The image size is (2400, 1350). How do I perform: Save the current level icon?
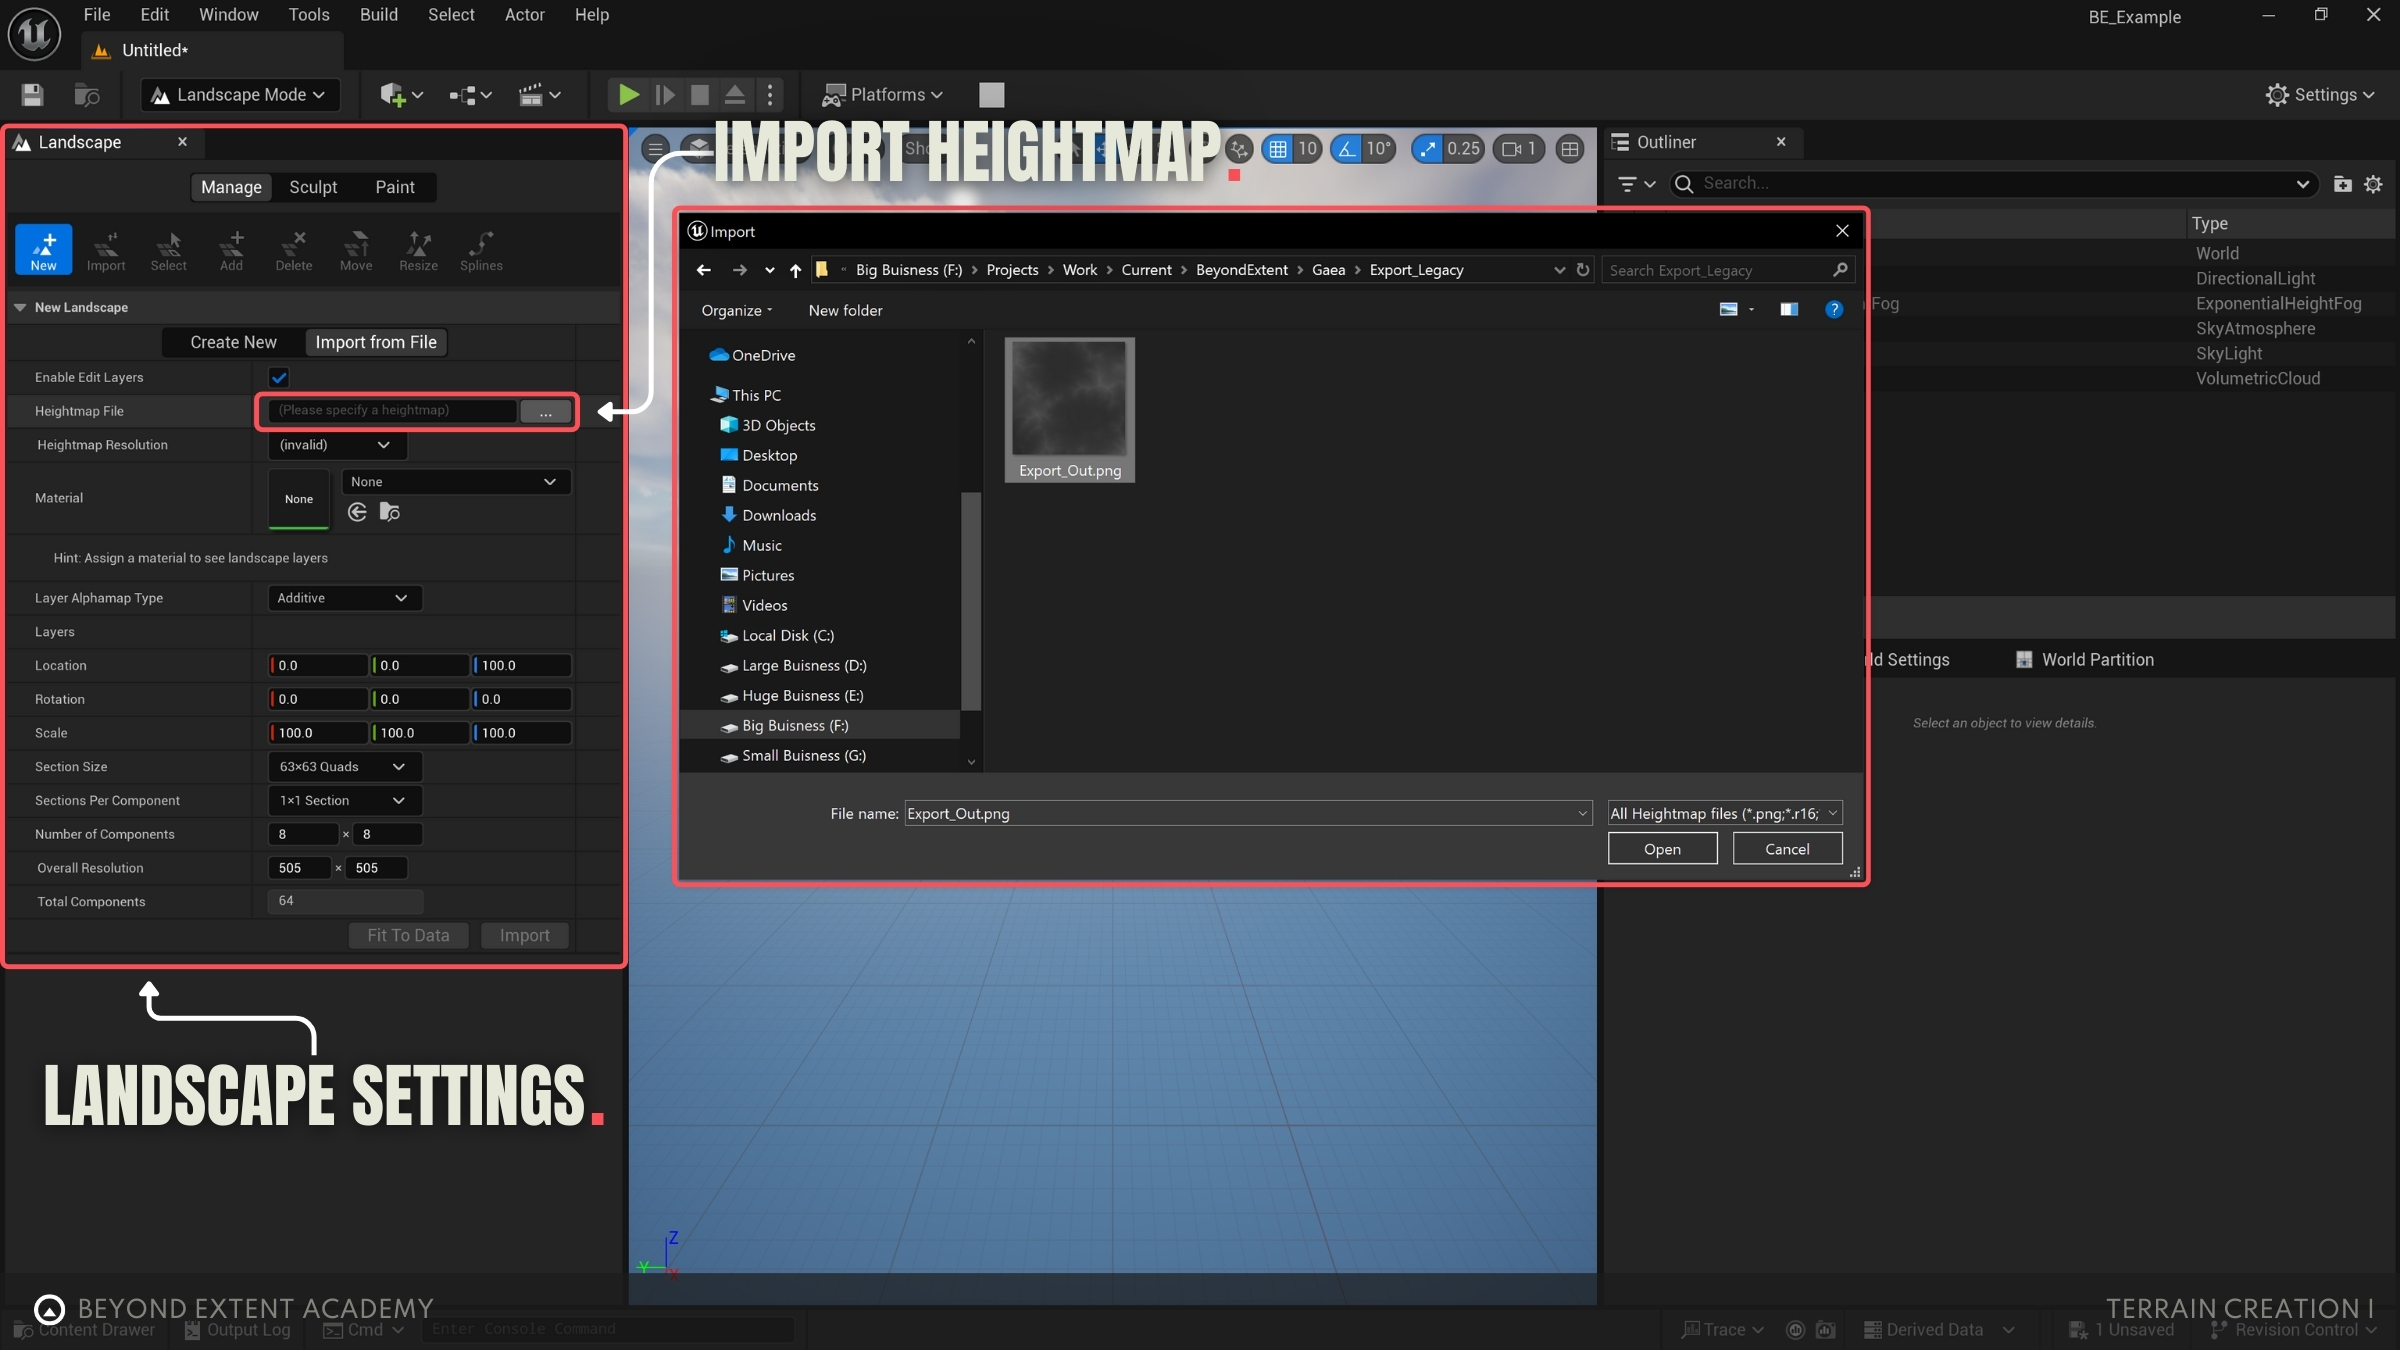click(x=32, y=95)
